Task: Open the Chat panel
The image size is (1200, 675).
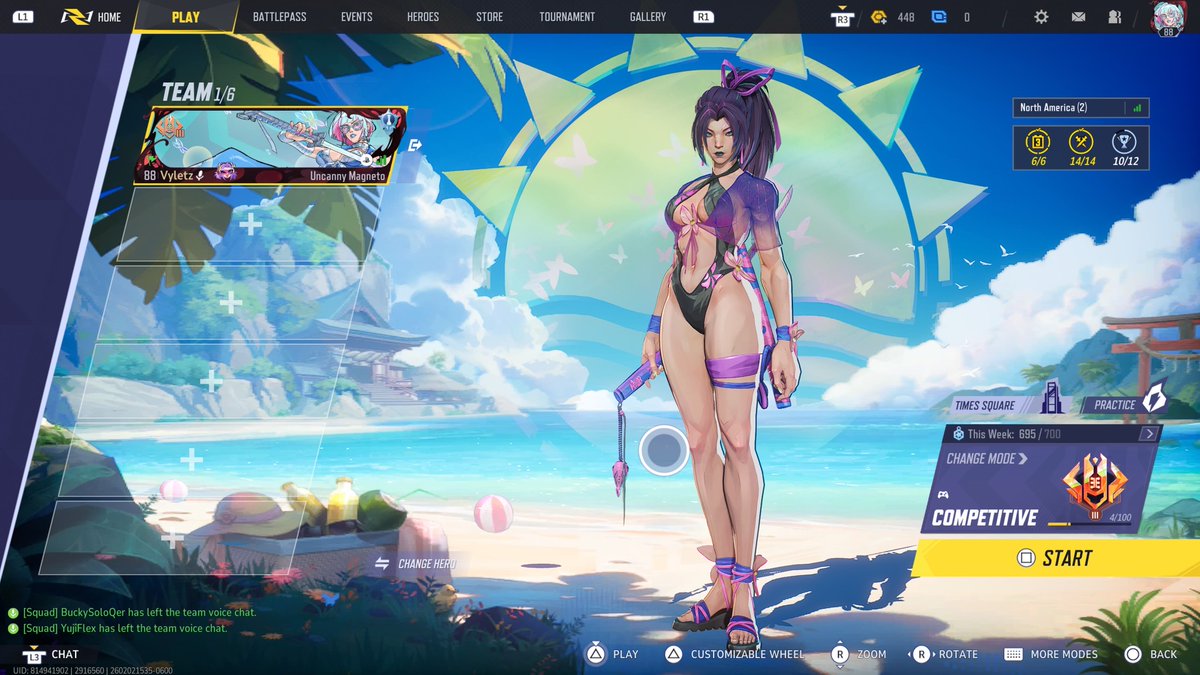Action: [52, 655]
